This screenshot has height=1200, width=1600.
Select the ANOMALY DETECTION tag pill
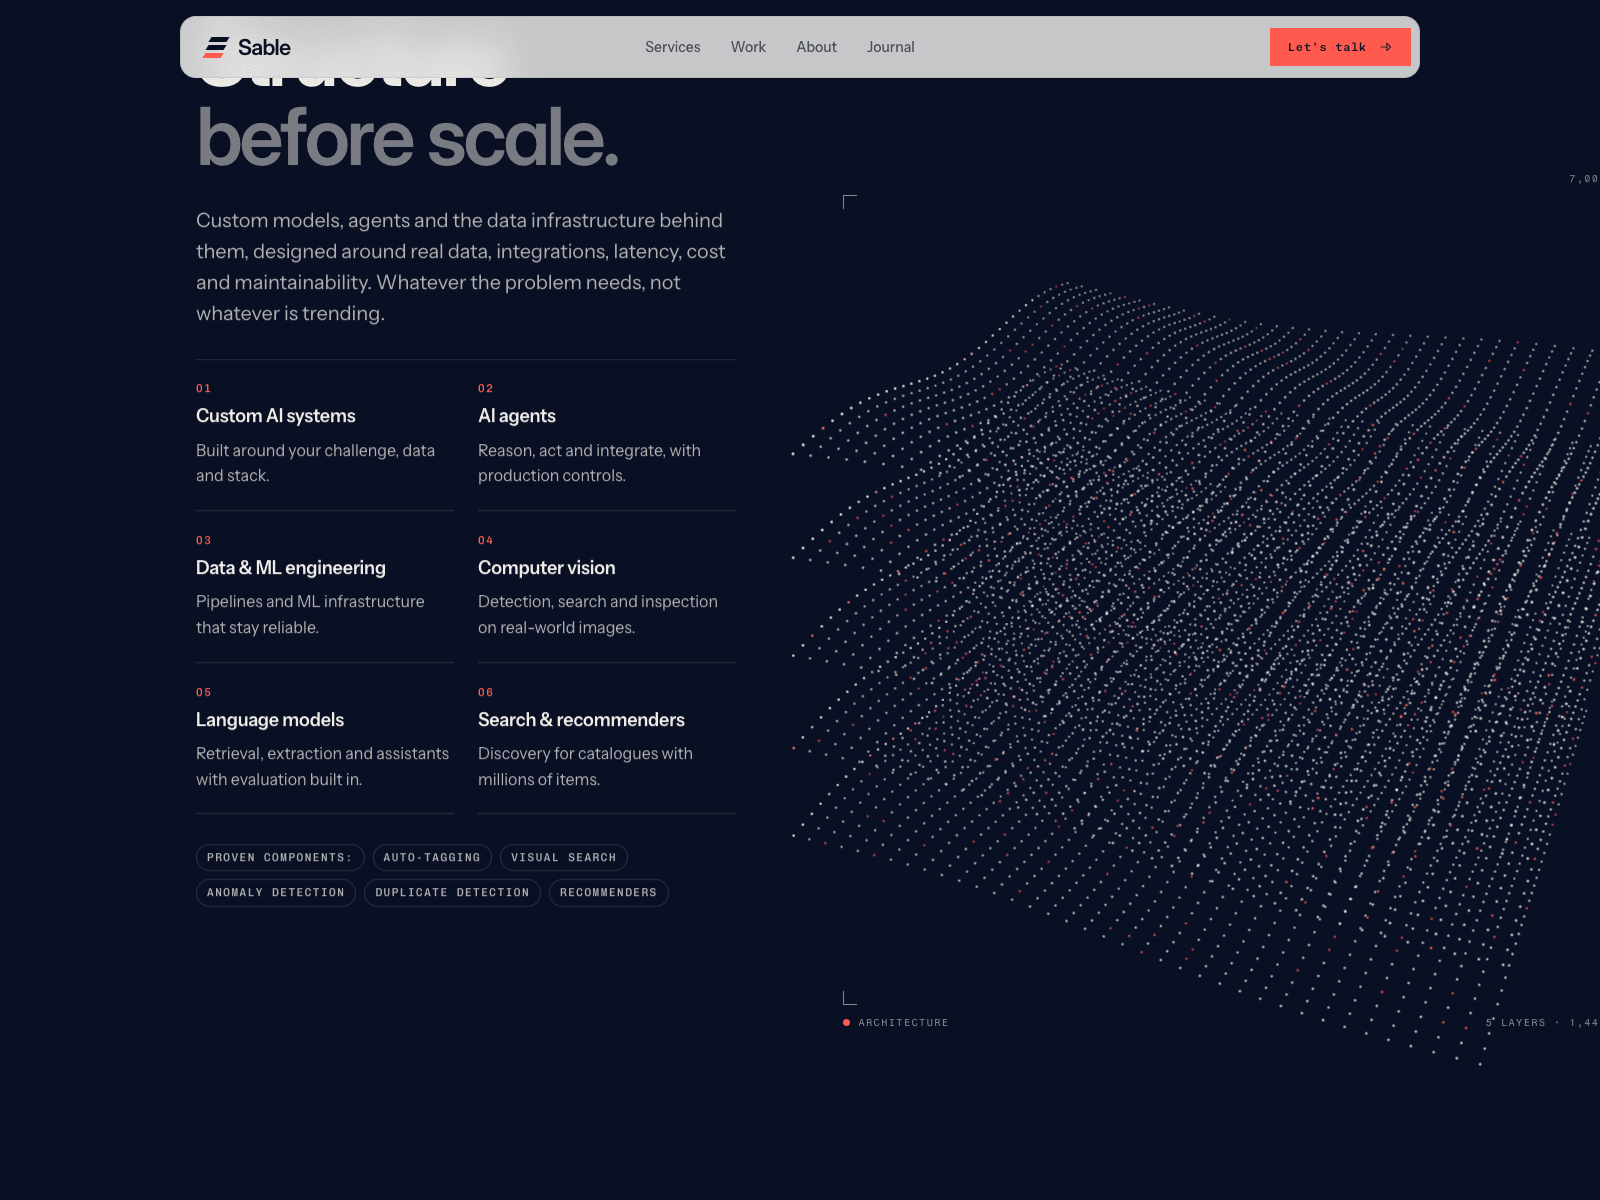[276, 893]
